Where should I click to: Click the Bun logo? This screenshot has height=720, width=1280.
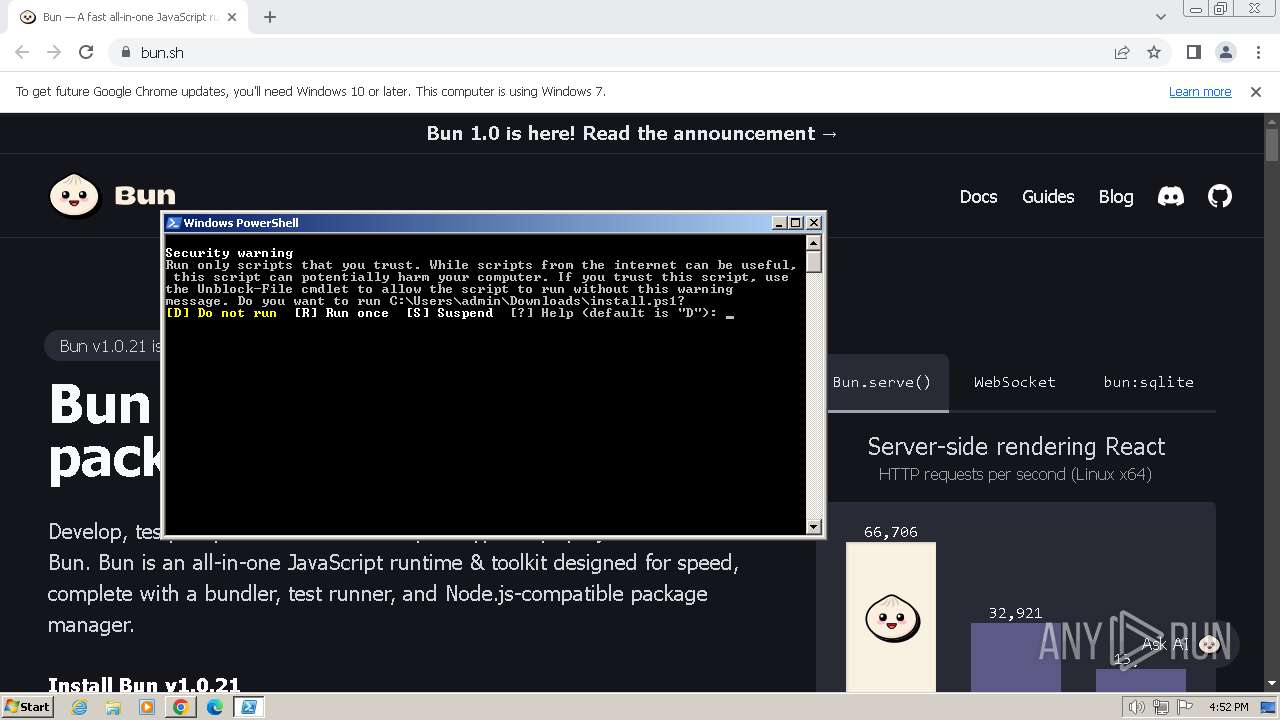pos(112,195)
